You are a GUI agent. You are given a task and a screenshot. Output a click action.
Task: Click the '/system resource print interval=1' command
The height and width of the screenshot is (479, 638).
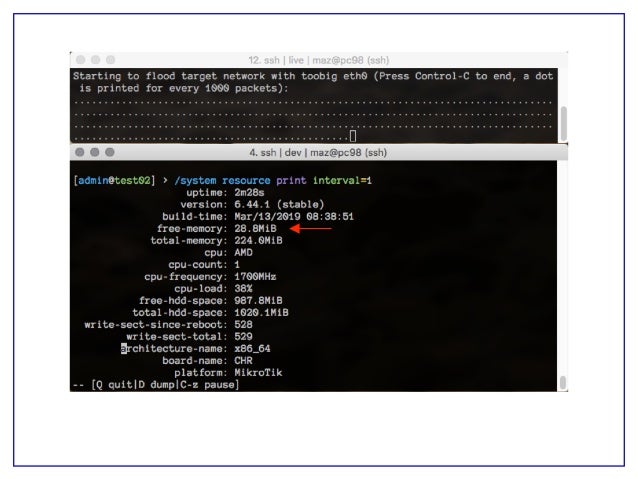pos(273,180)
